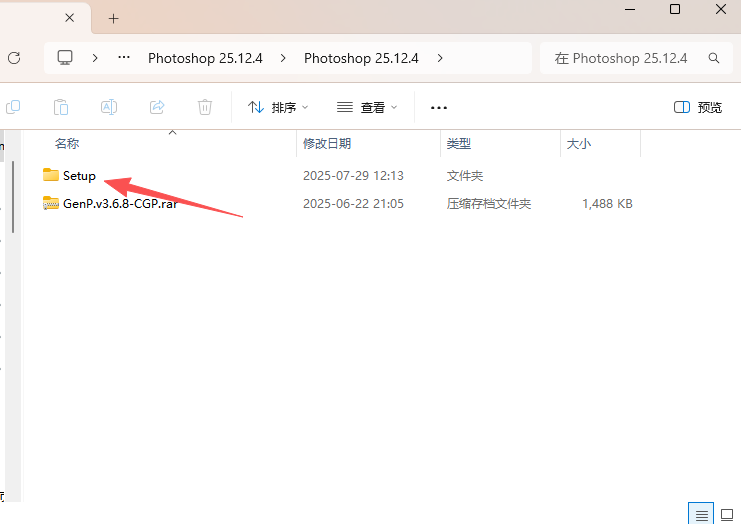Screen dimensions: 741x524
Task: Switch to details view in status bar
Action: point(701,514)
